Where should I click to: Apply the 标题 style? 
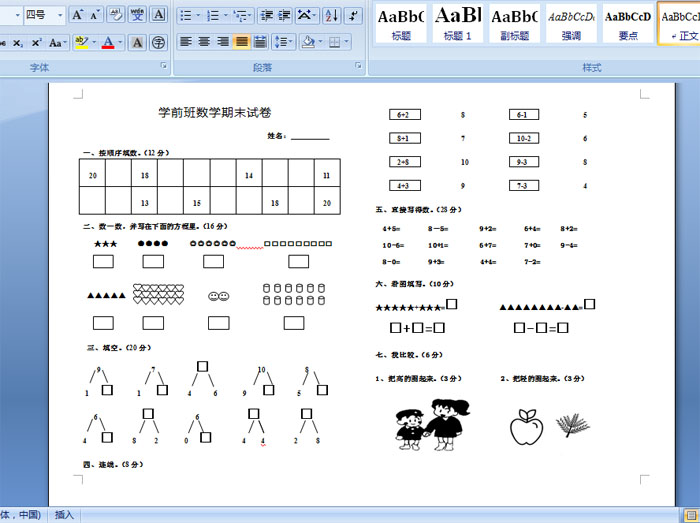point(401,24)
